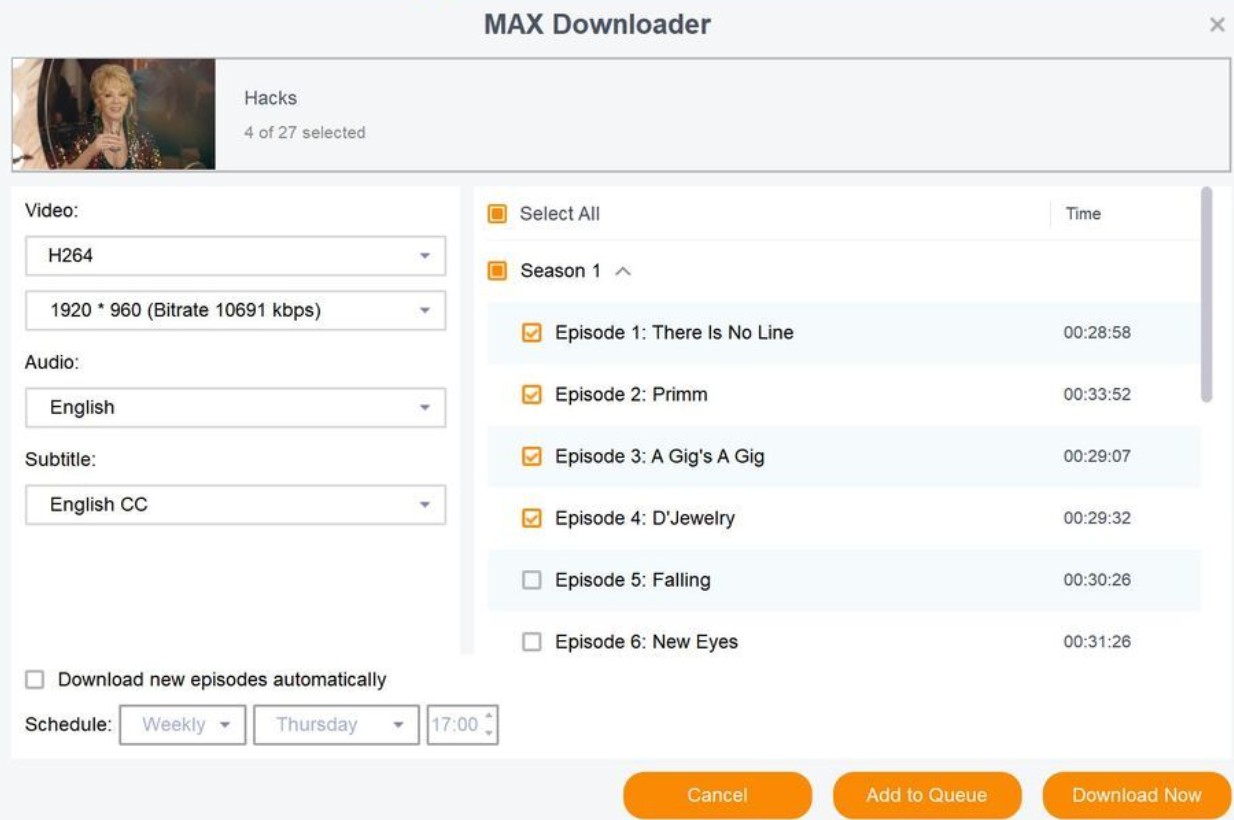The width and height of the screenshot is (1234, 820).
Task: Click the '4 of 27 selected' text
Action: coord(305,132)
